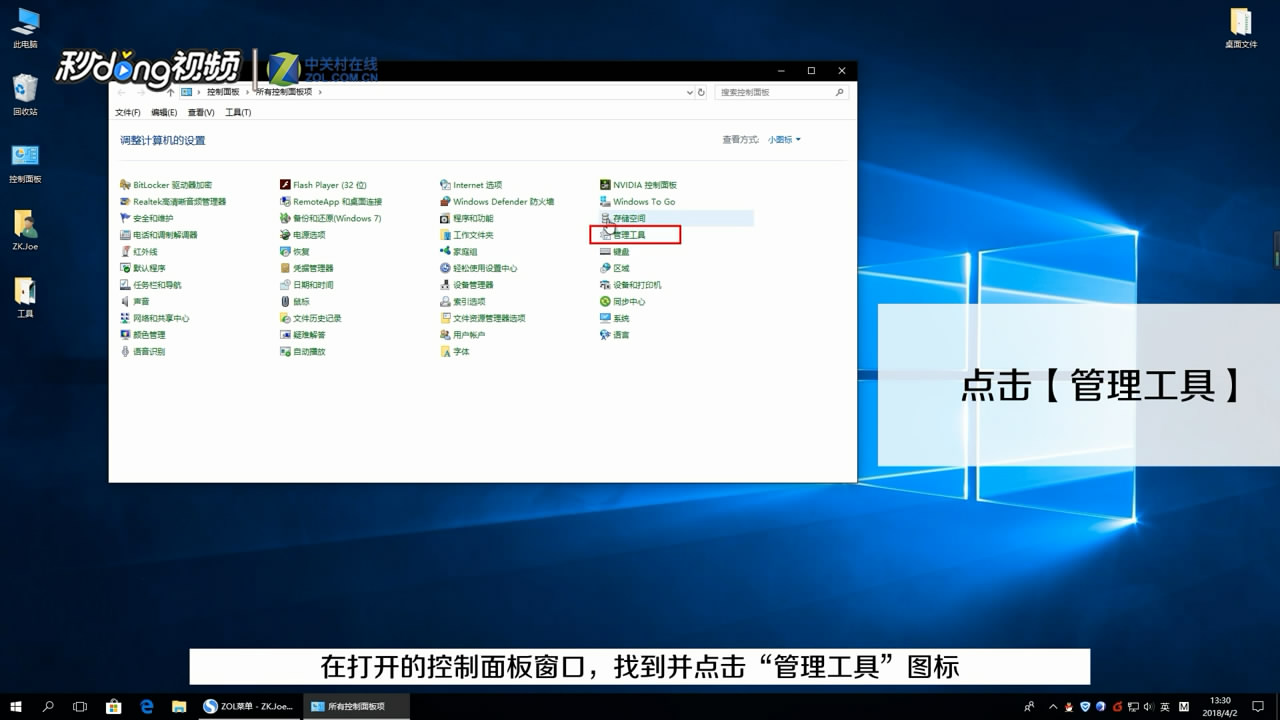Open 鼠标 settings
Image resolution: width=1280 pixels, height=720 pixels.
point(295,302)
